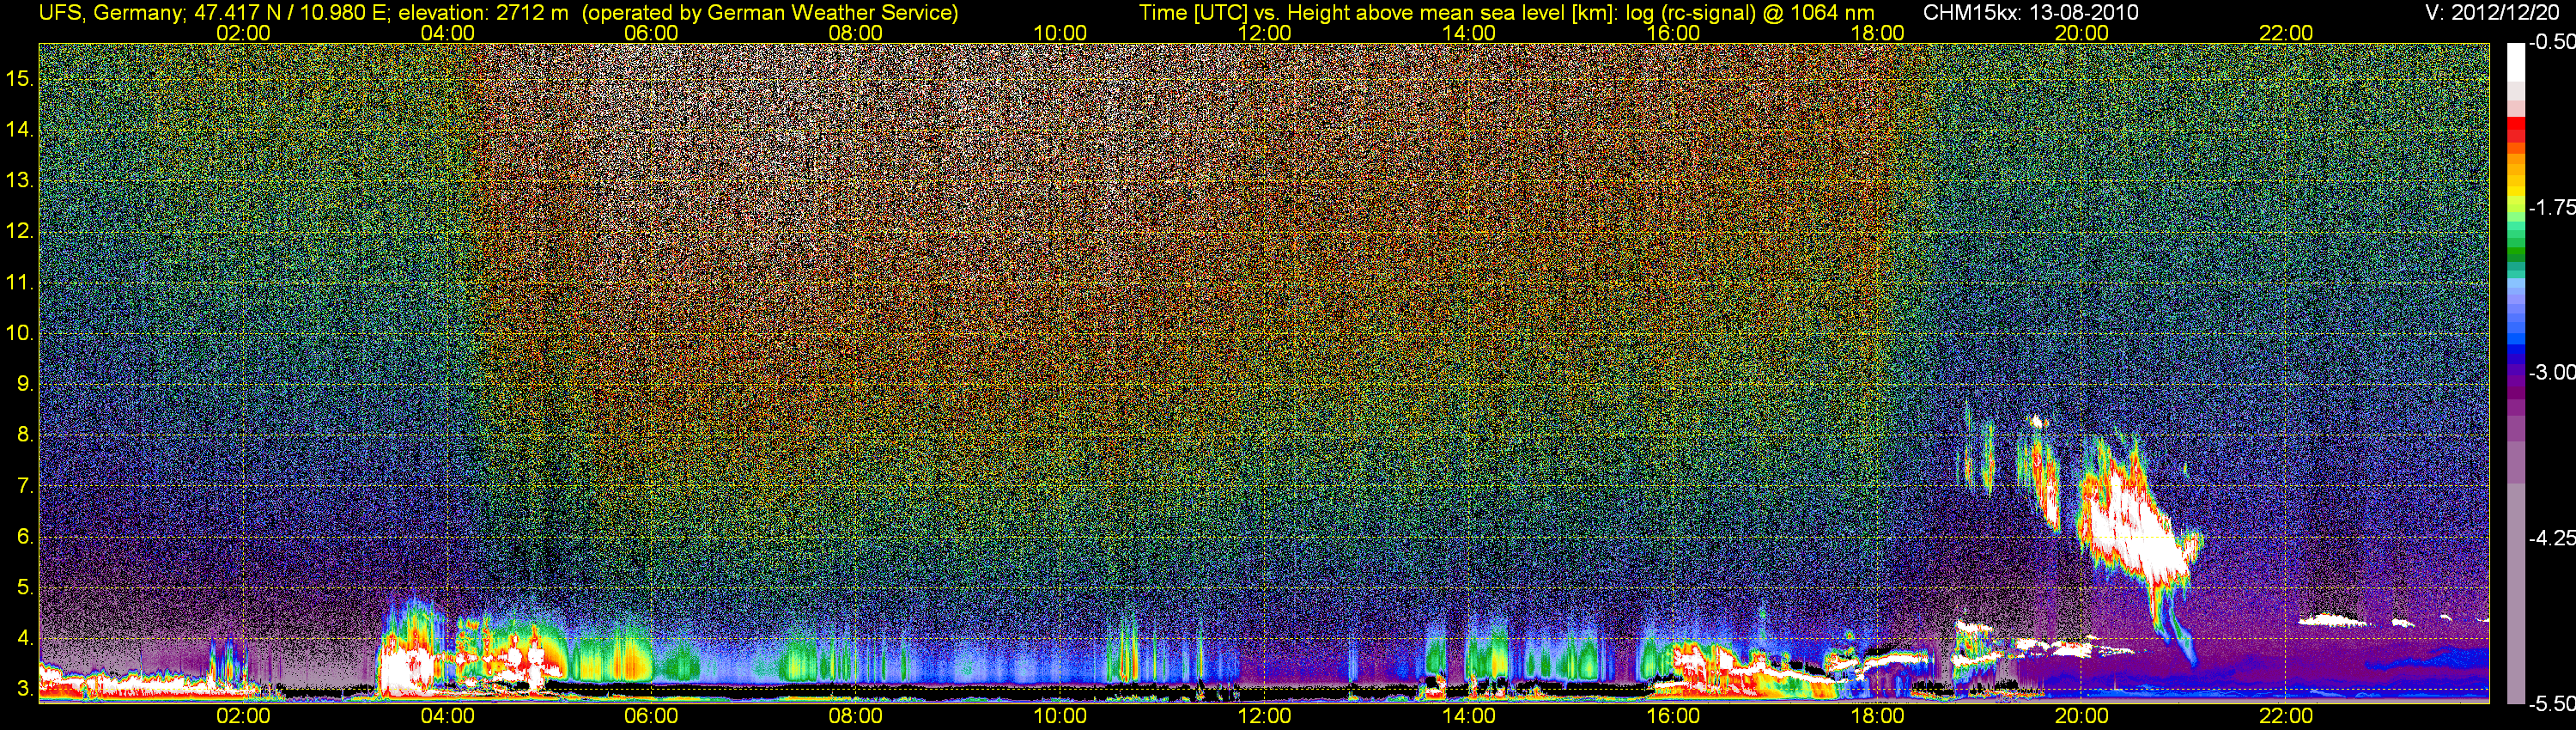Click the -4.25 color scale value
Image resolution: width=2576 pixels, height=730 pixels.
[x=2551, y=537]
